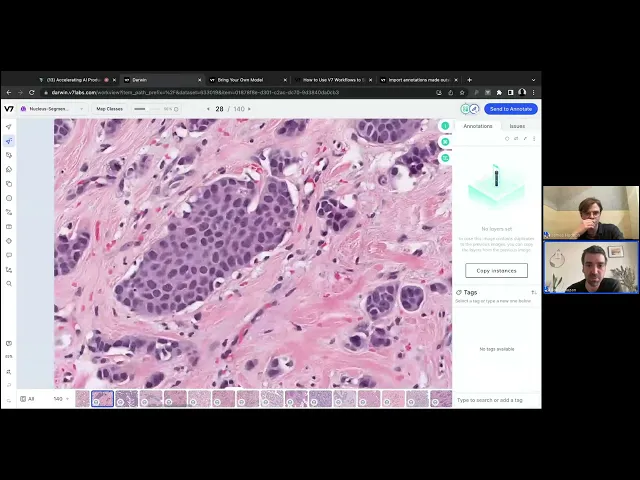The width and height of the screenshot is (640, 480).
Task: Switch to the Issues tab
Action: tap(517, 126)
